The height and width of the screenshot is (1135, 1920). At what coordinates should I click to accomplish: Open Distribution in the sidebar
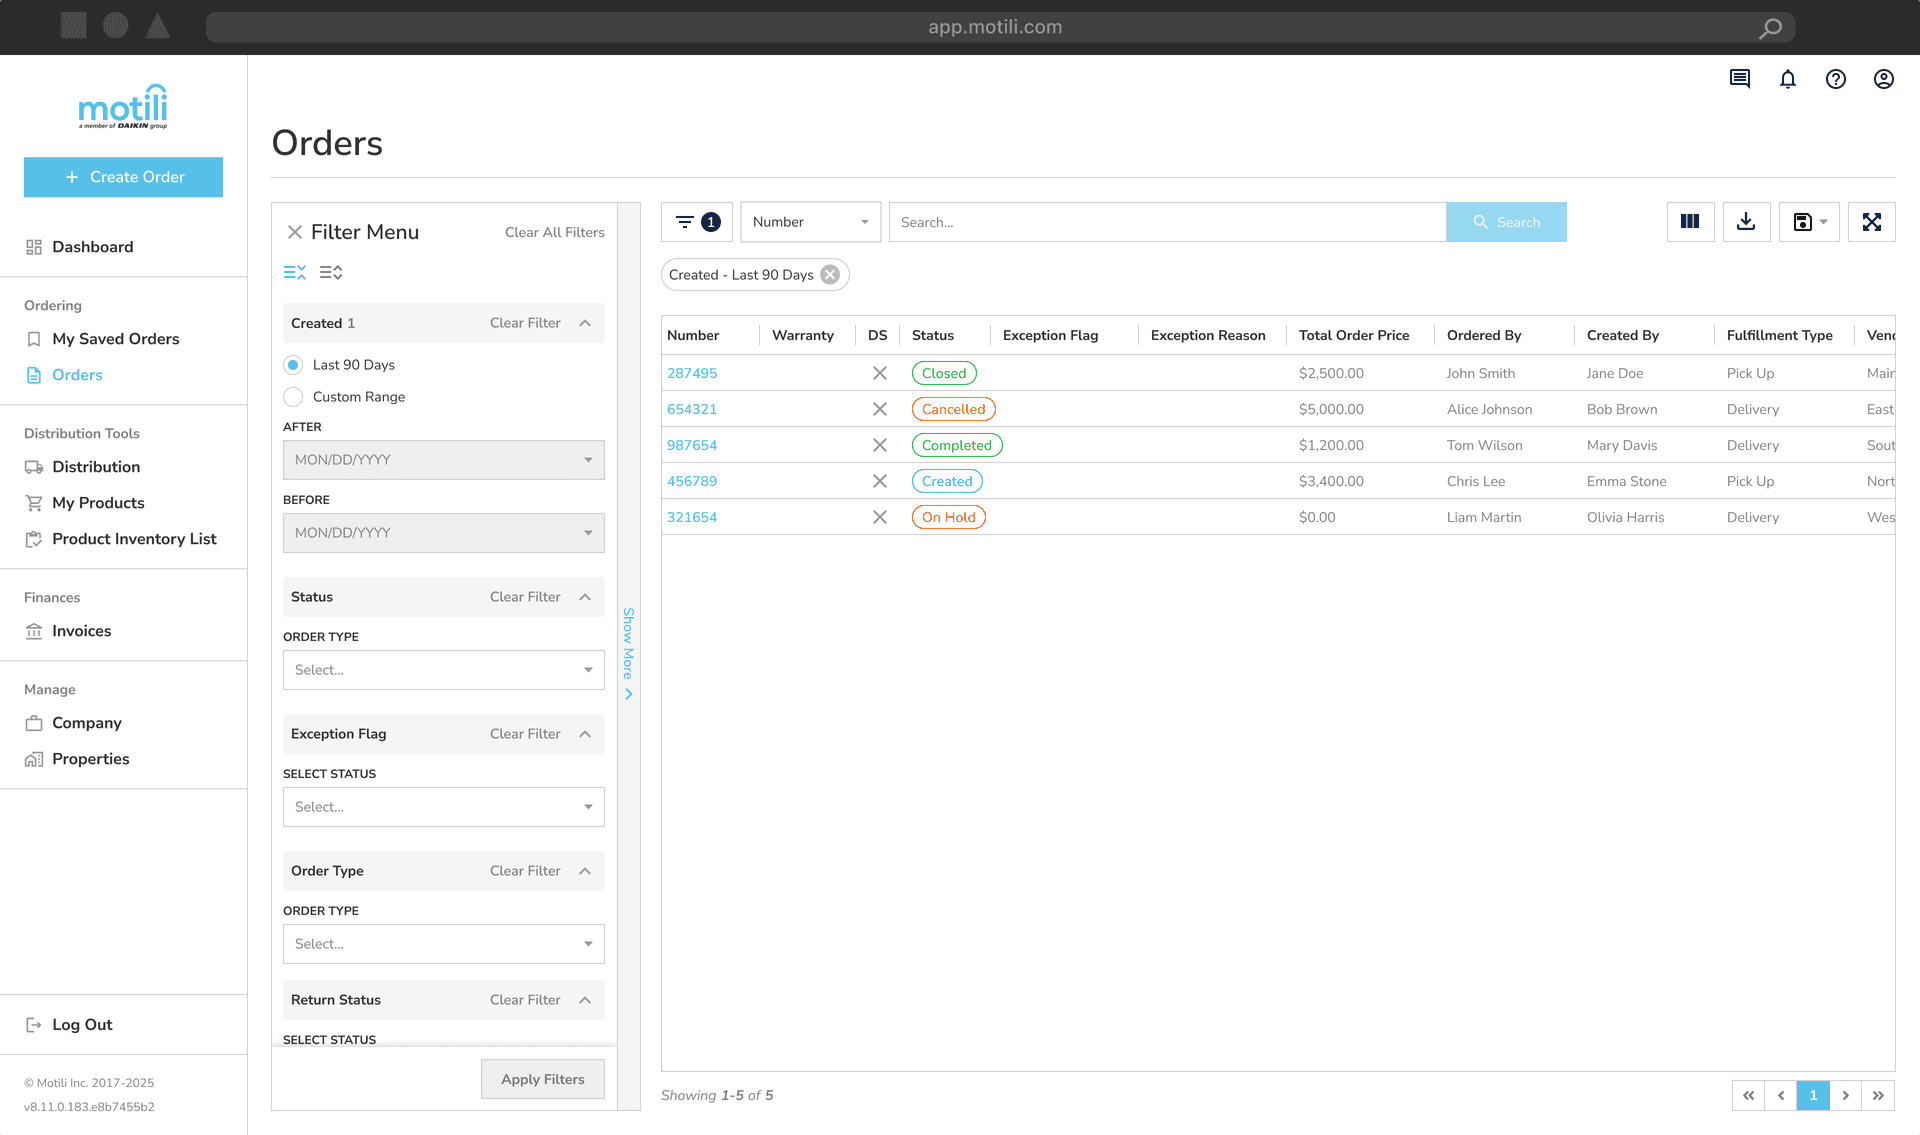point(96,467)
